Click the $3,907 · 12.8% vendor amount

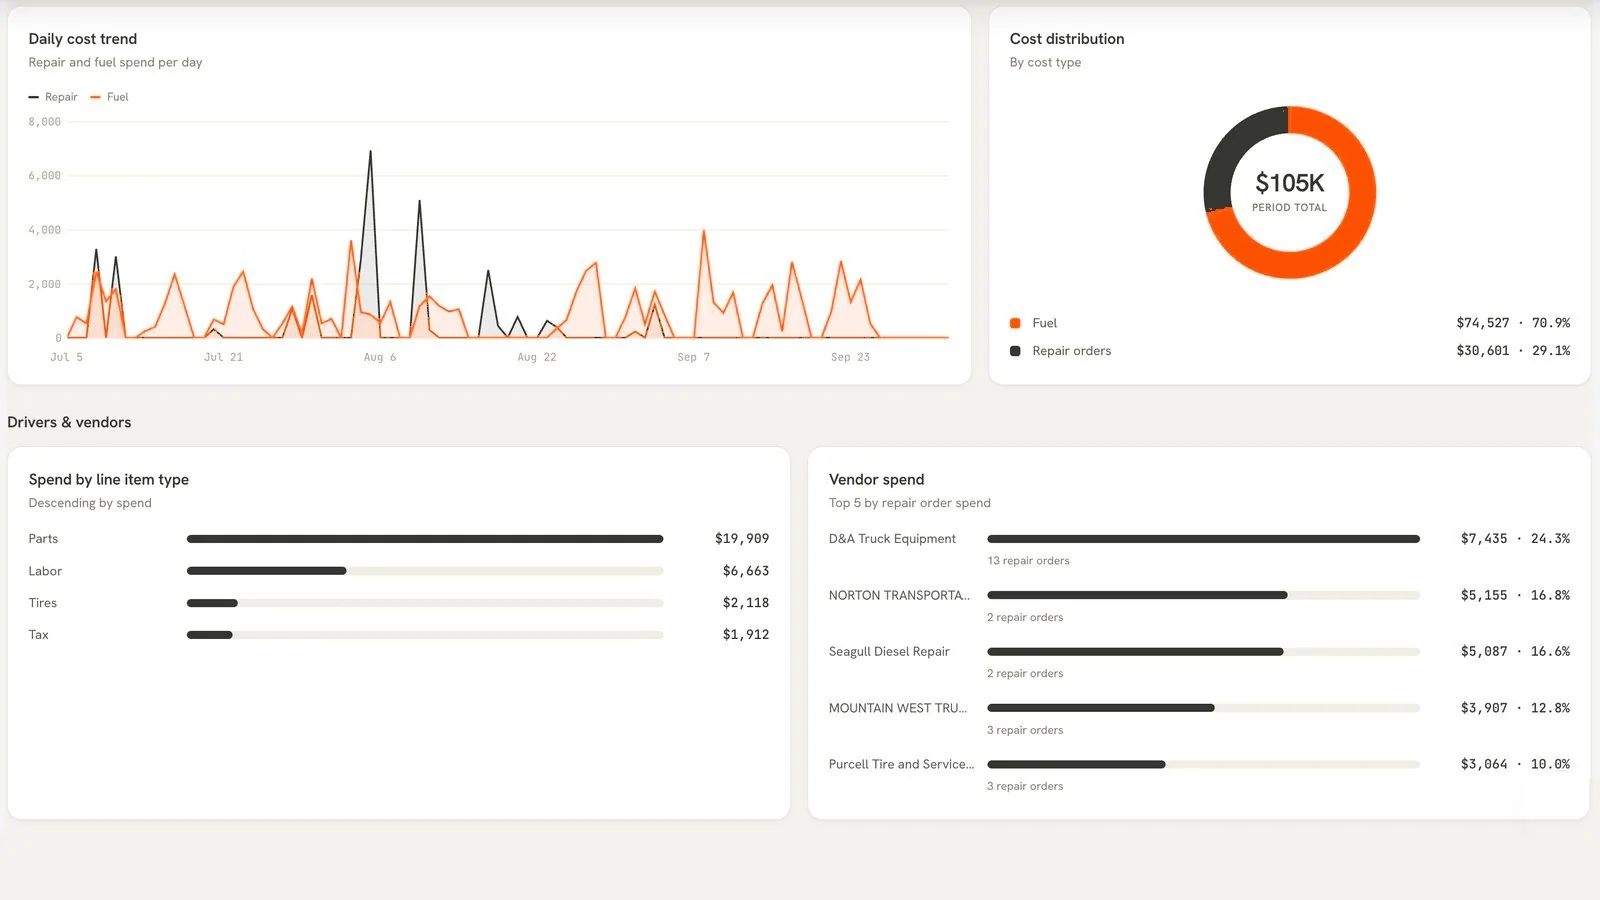(1515, 708)
